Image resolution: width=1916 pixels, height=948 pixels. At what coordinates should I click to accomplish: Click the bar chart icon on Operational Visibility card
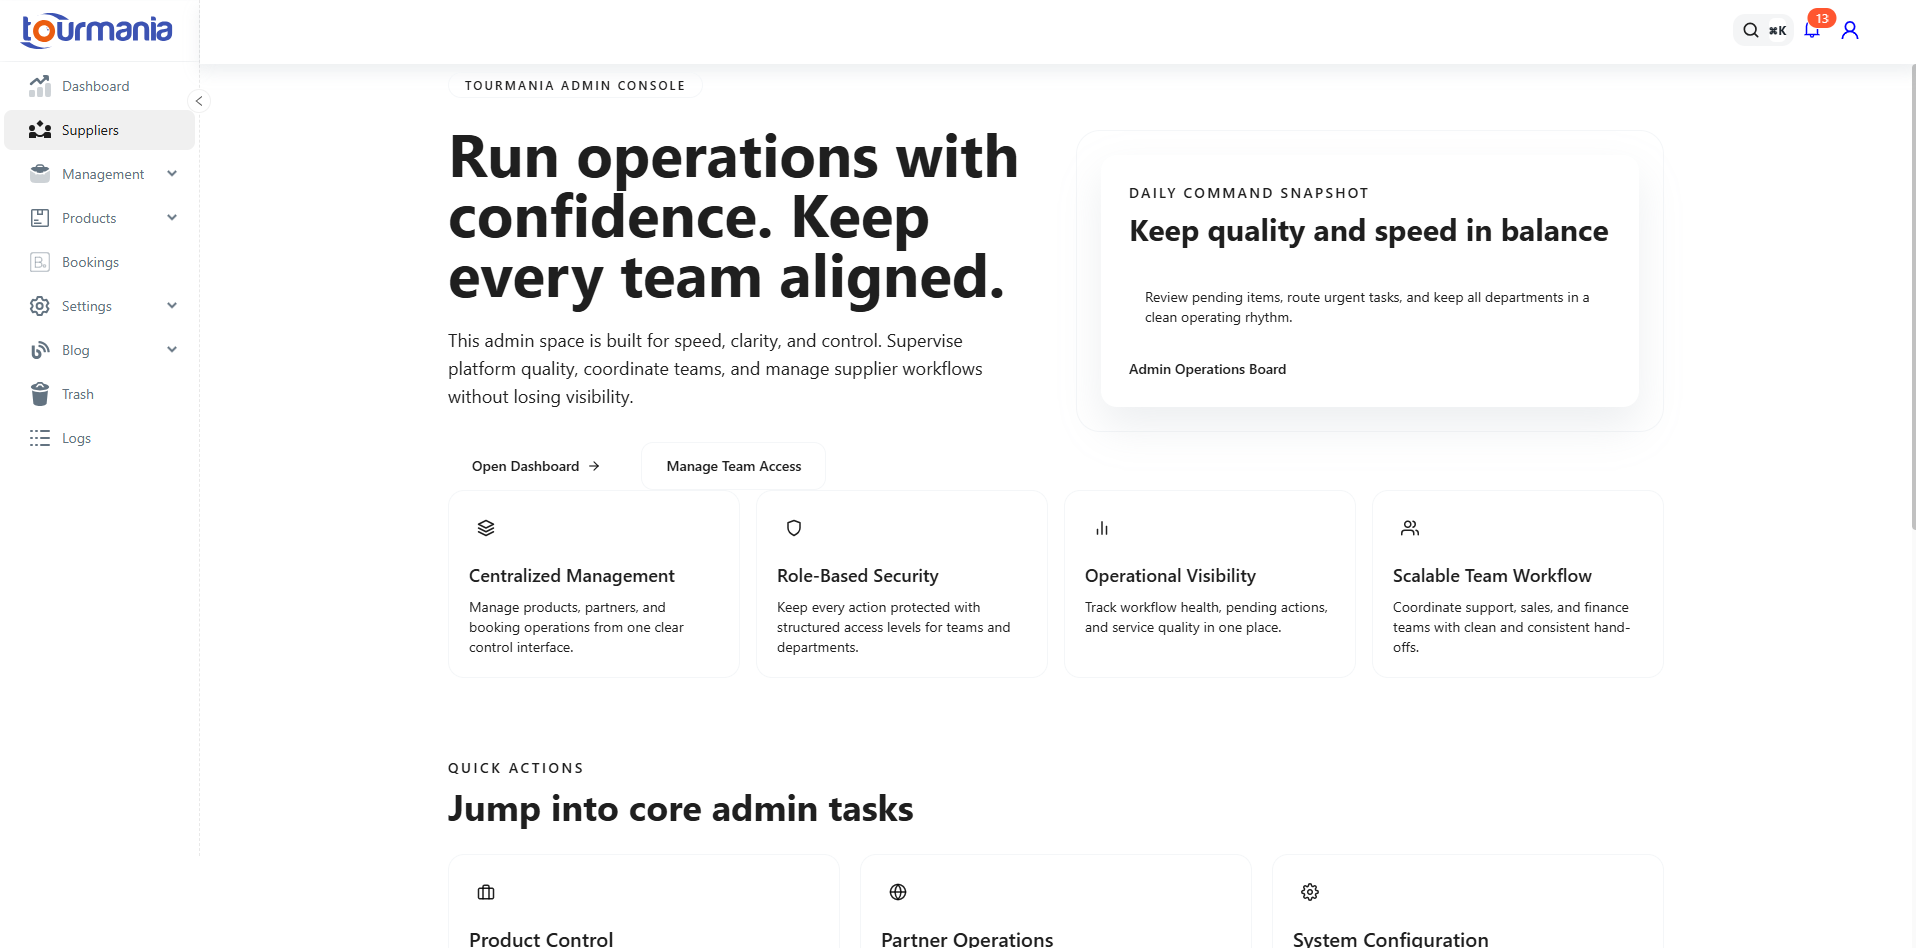tap(1102, 528)
